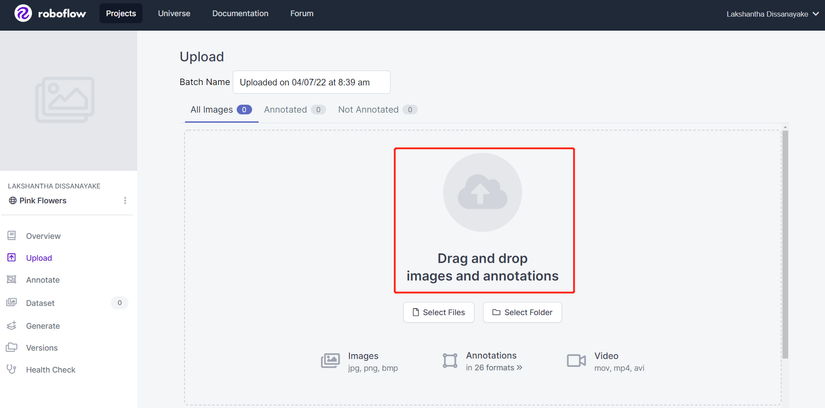The height and width of the screenshot is (408, 825).
Task: Open the Health Check section
Action: (51, 370)
